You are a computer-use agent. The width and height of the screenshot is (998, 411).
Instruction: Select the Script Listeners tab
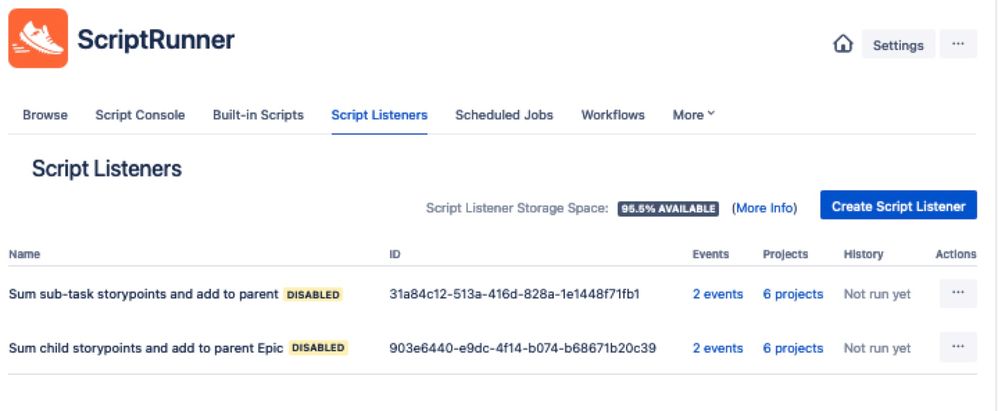(x=379, y=115)
